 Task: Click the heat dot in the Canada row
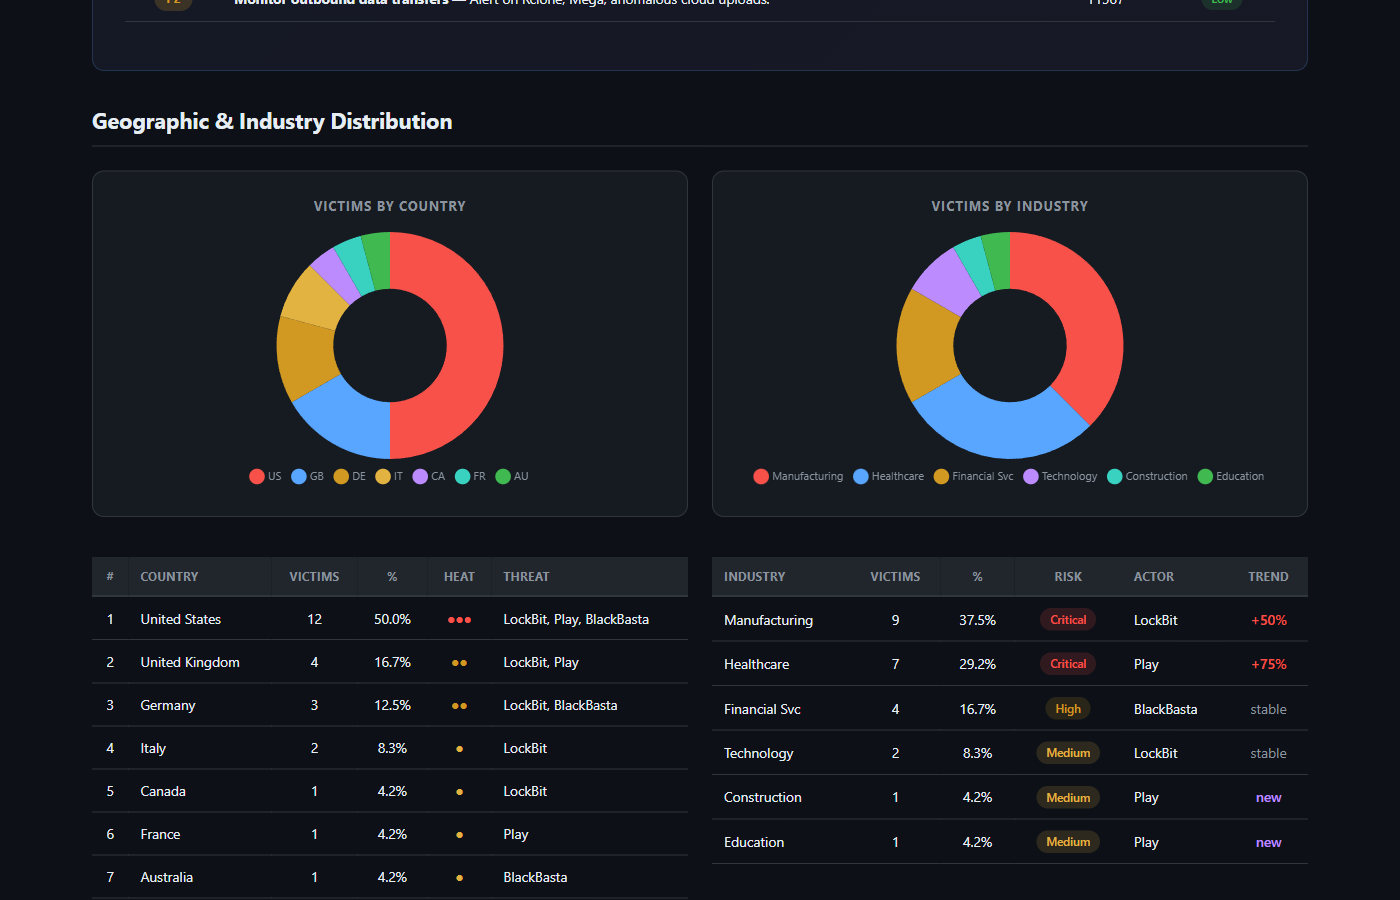point(459,792)
